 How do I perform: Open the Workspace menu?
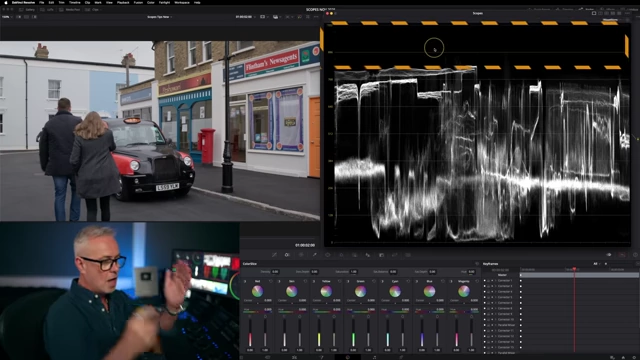click(182, 2)
